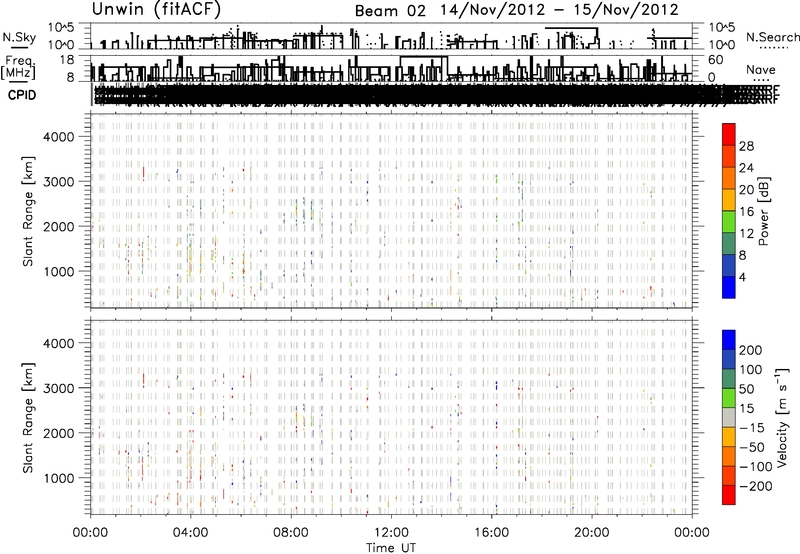The width and height of the screenshot is (800, 554).
Task: Click the '-50' tick on the velocity colorbar
Action: click(x=752, y=447)
